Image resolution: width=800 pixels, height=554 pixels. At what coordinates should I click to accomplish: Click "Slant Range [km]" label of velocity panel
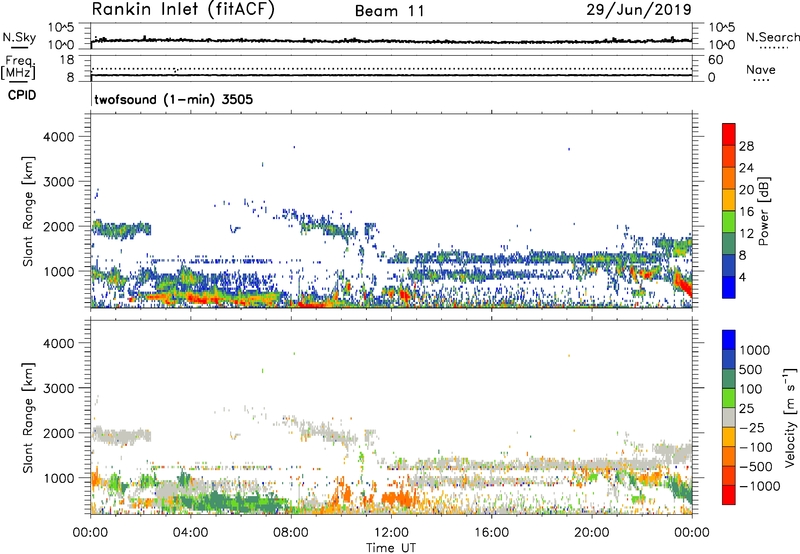pos(28,418)
